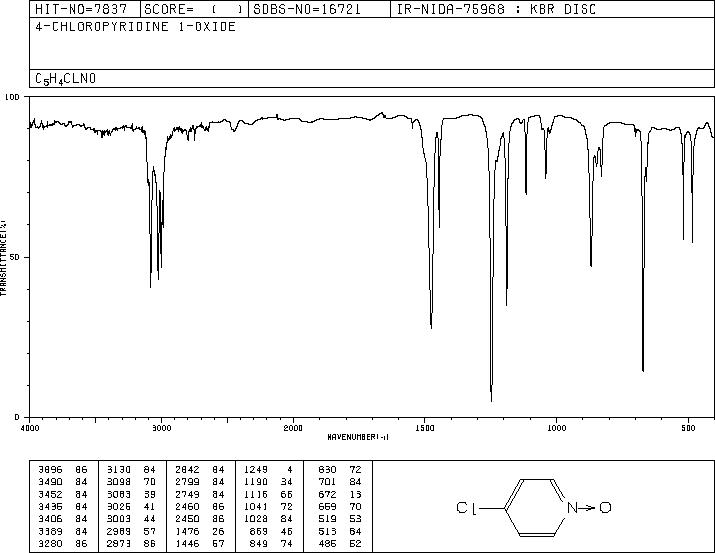Viewport: 715px width, 553px height.
Task: Click the 1041 peak row
Action: pyautogui.click(x=268, y=506)
